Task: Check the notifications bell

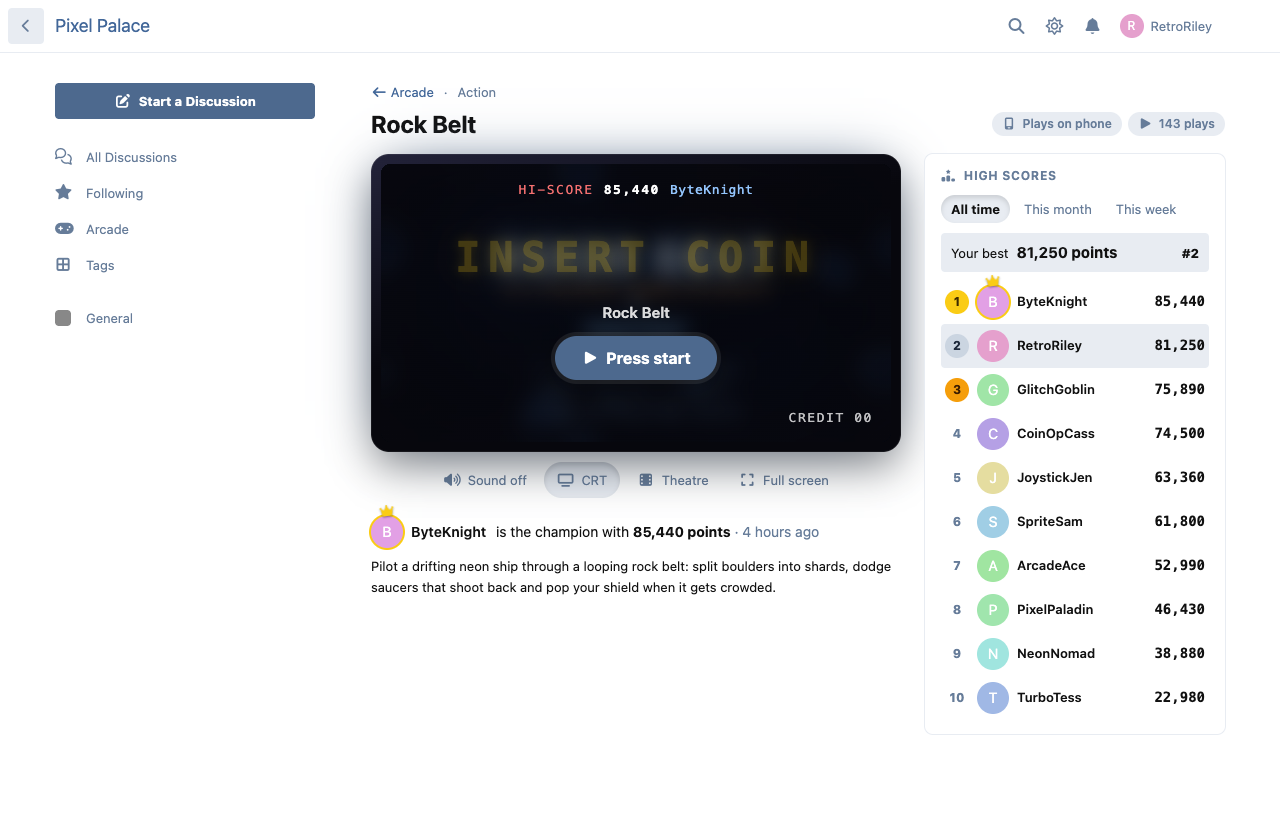Action: pos(1092,26)
